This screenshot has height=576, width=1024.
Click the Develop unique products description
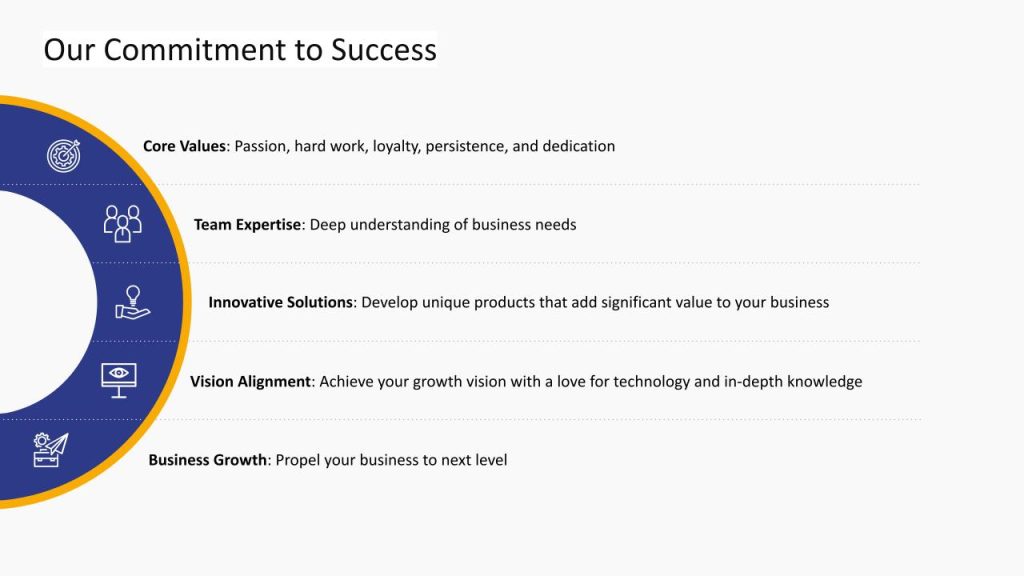[595, 302]
